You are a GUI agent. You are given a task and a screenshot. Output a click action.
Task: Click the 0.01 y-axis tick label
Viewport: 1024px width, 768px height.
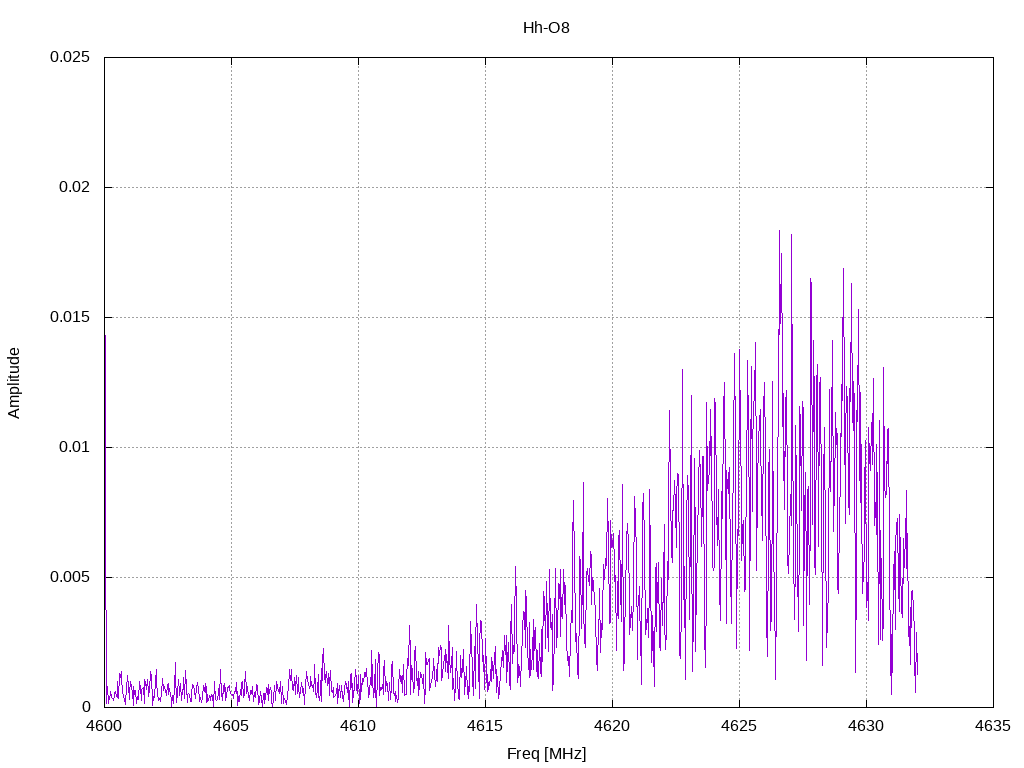(74, 447)
